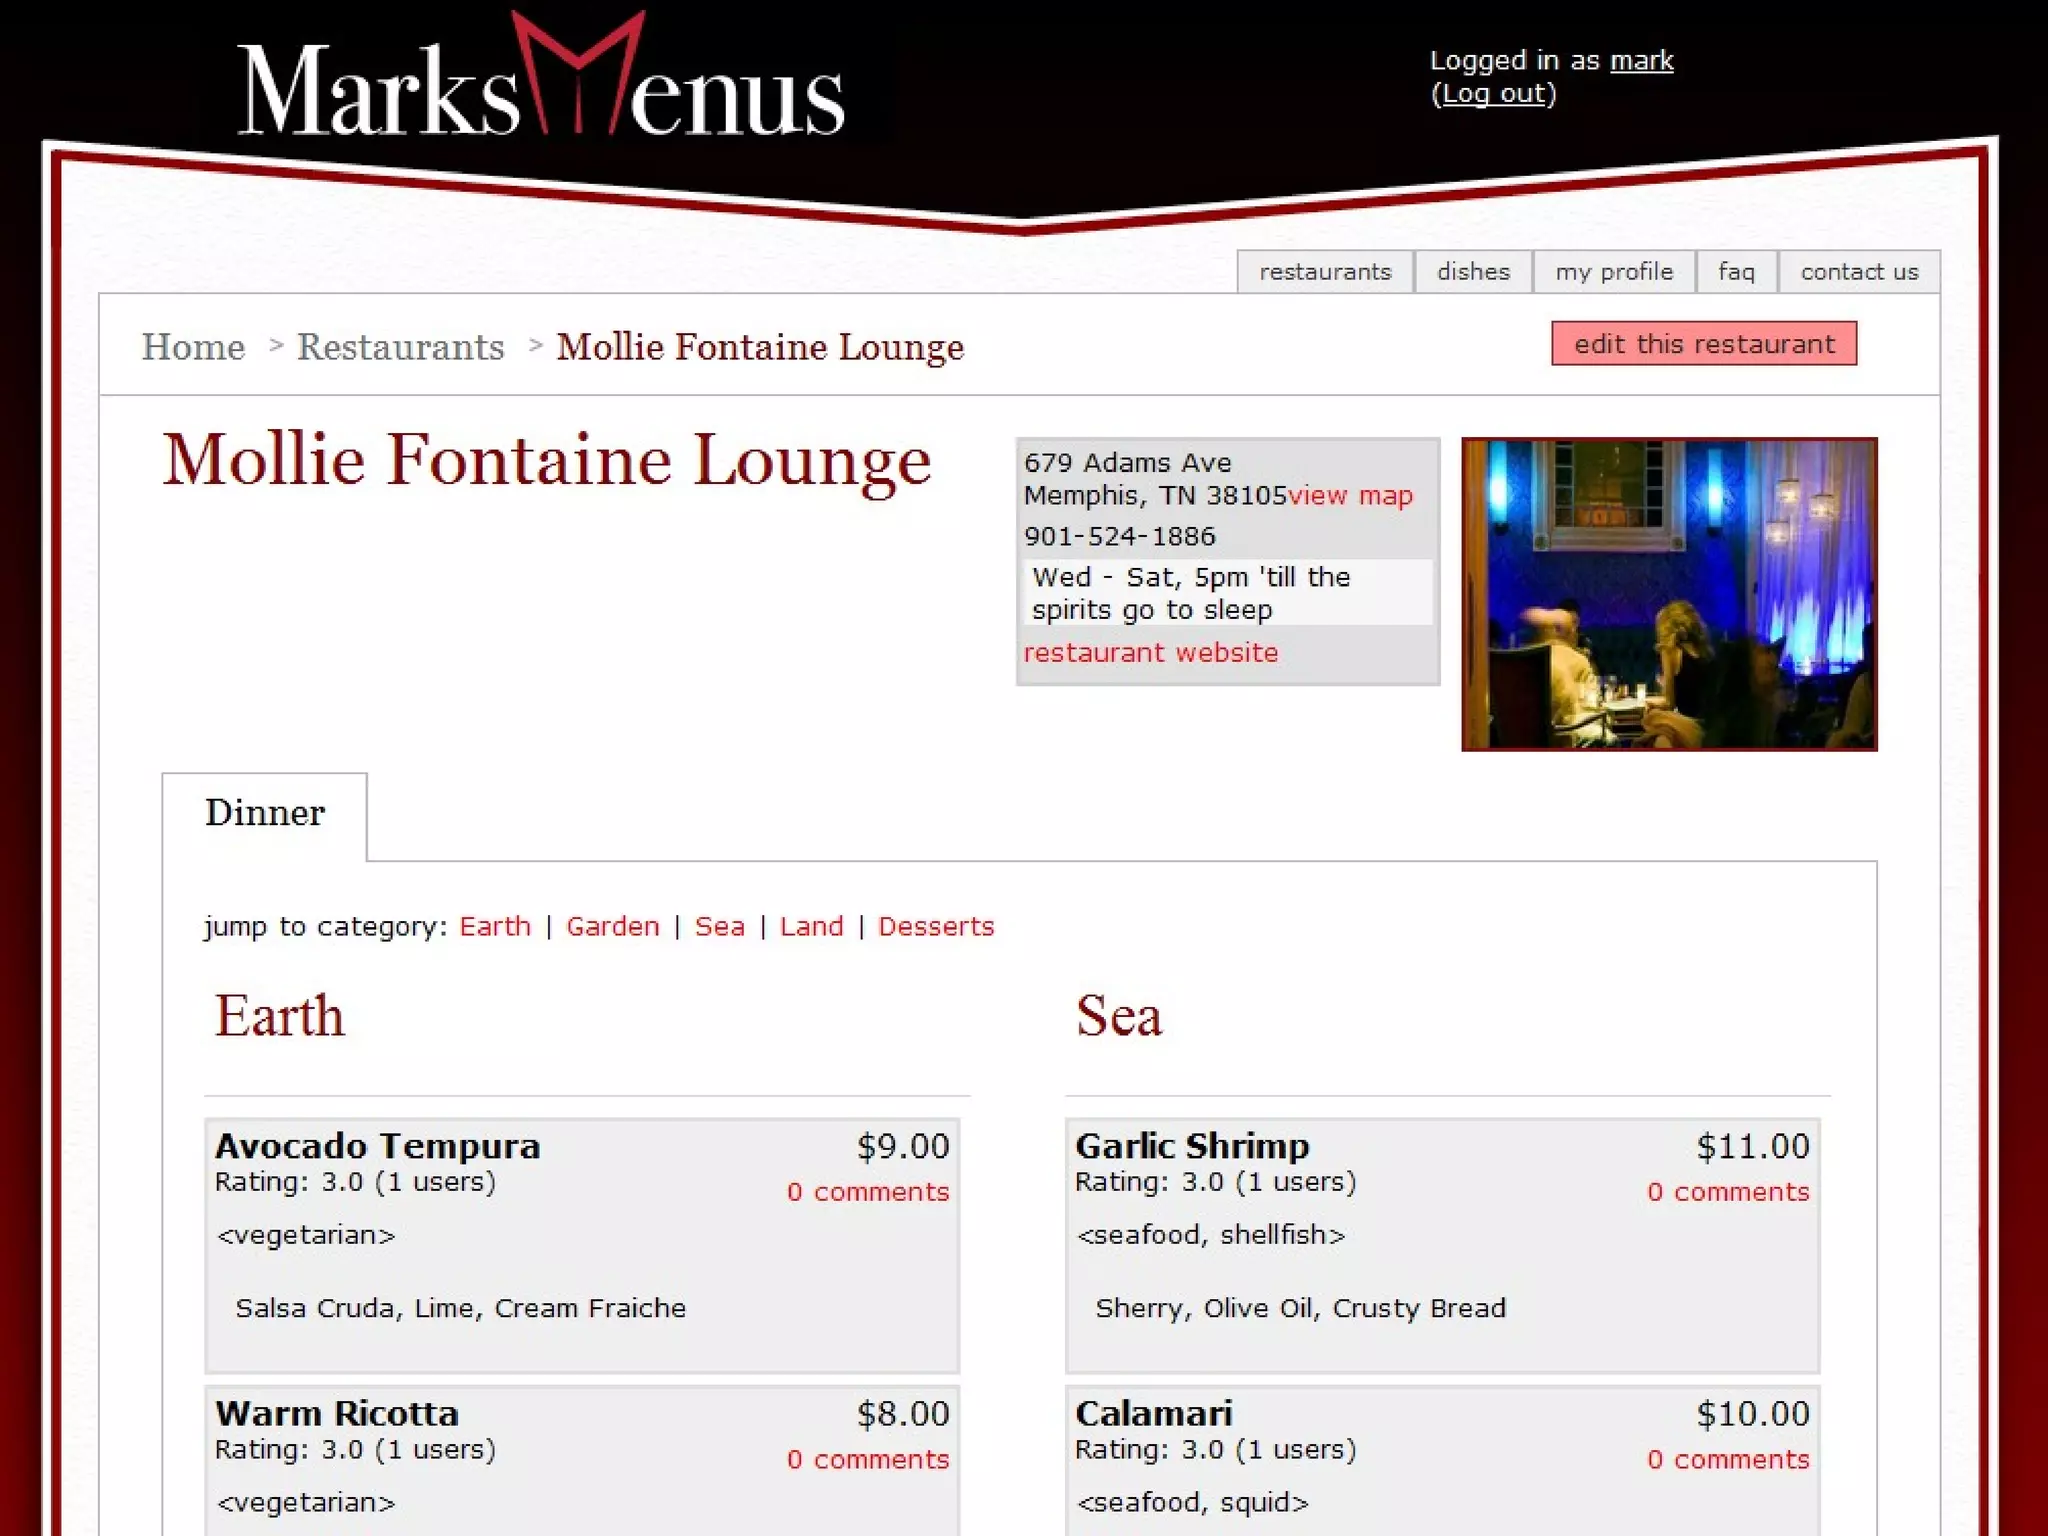
Task: Open the view map link
Action: [x=1350, y=495]
